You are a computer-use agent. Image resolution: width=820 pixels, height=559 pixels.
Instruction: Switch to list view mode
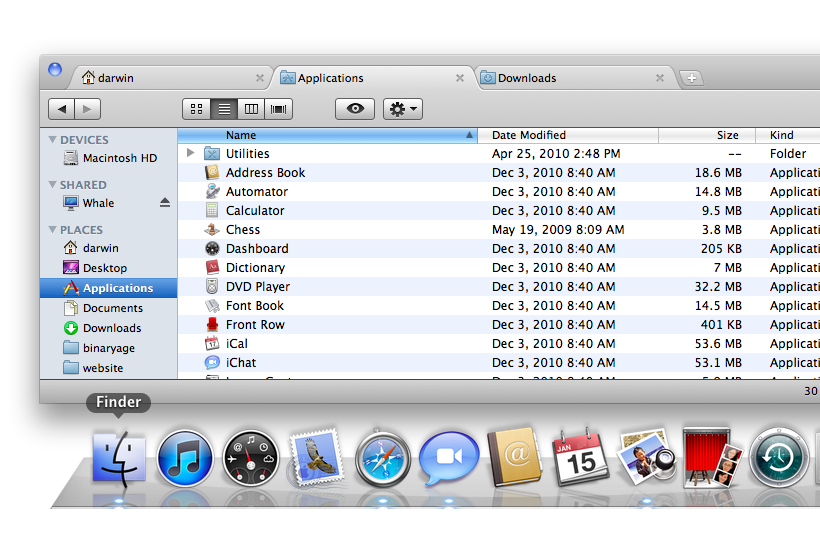224,109
